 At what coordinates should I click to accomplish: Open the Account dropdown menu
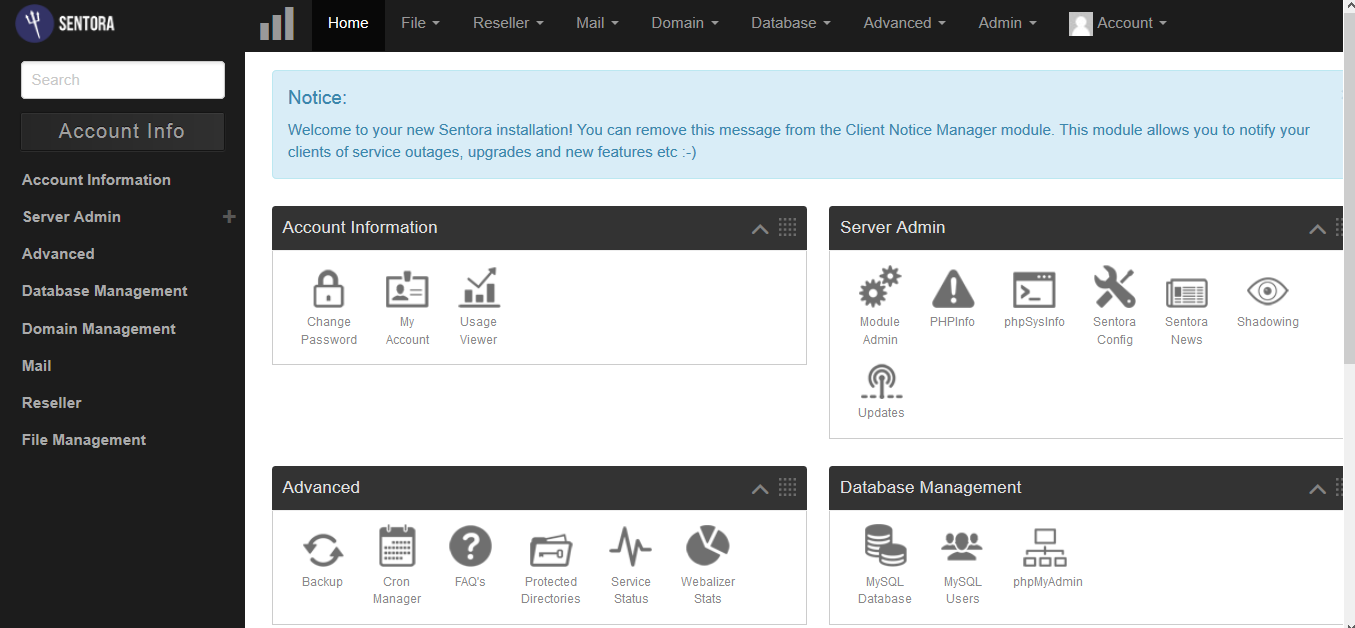coord(1117,23)
